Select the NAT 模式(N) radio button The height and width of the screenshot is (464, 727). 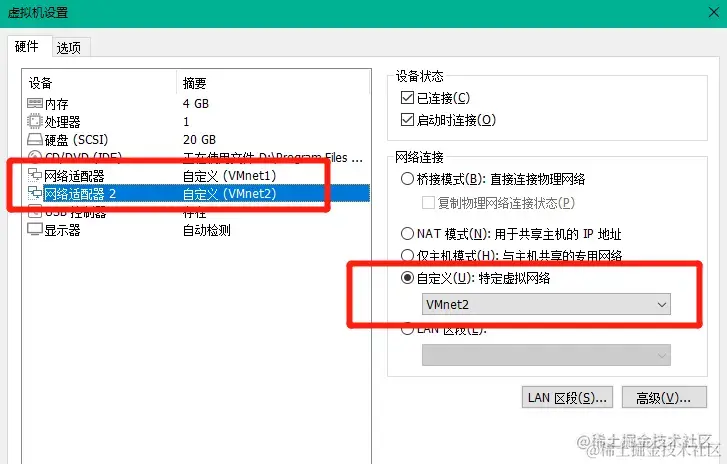coord(407,233)
